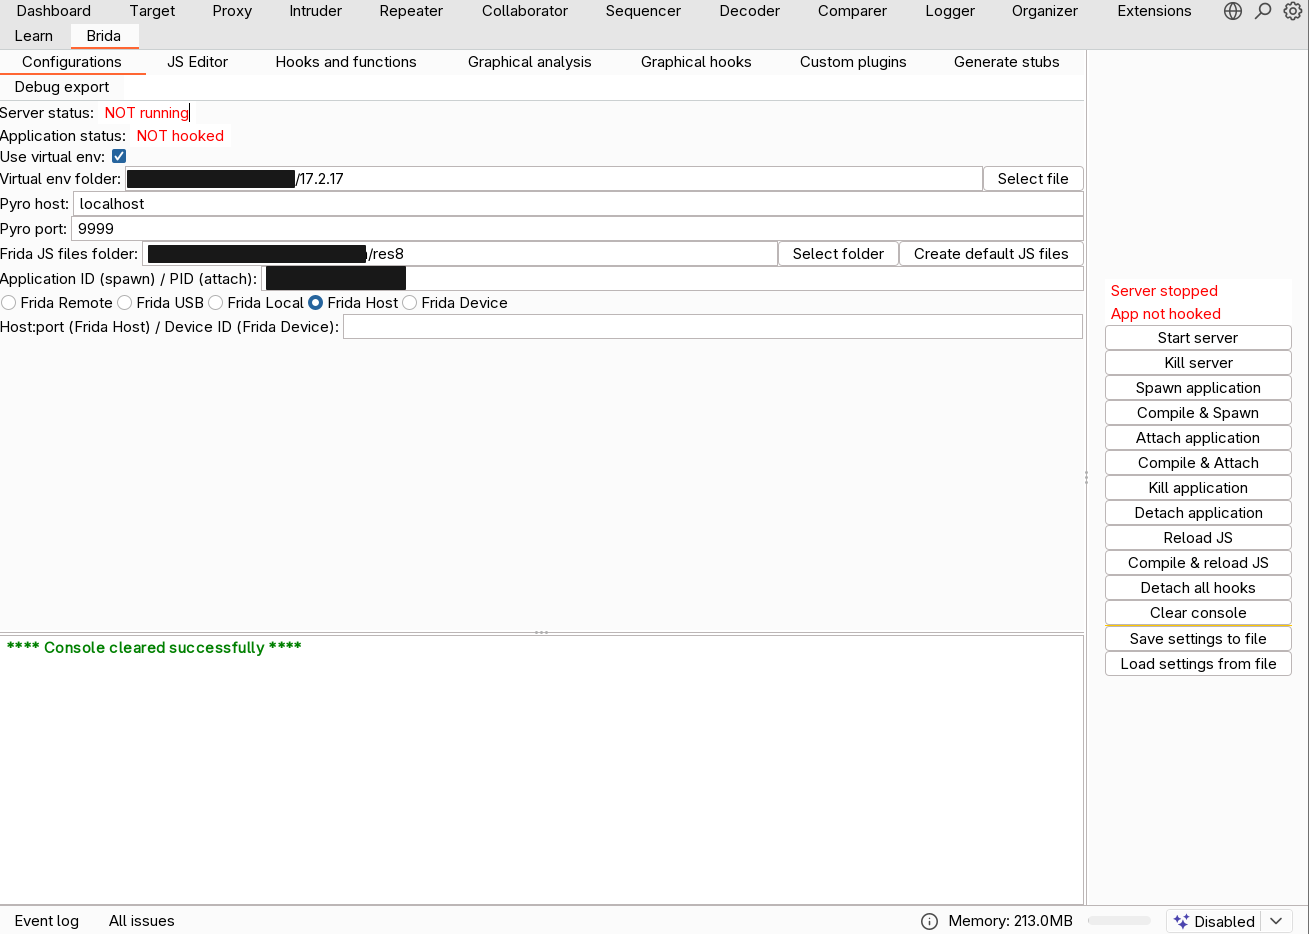This screenshot has width=1309, height=934.
Task: Select the Frida Device radio button
Action: point(410,302)
